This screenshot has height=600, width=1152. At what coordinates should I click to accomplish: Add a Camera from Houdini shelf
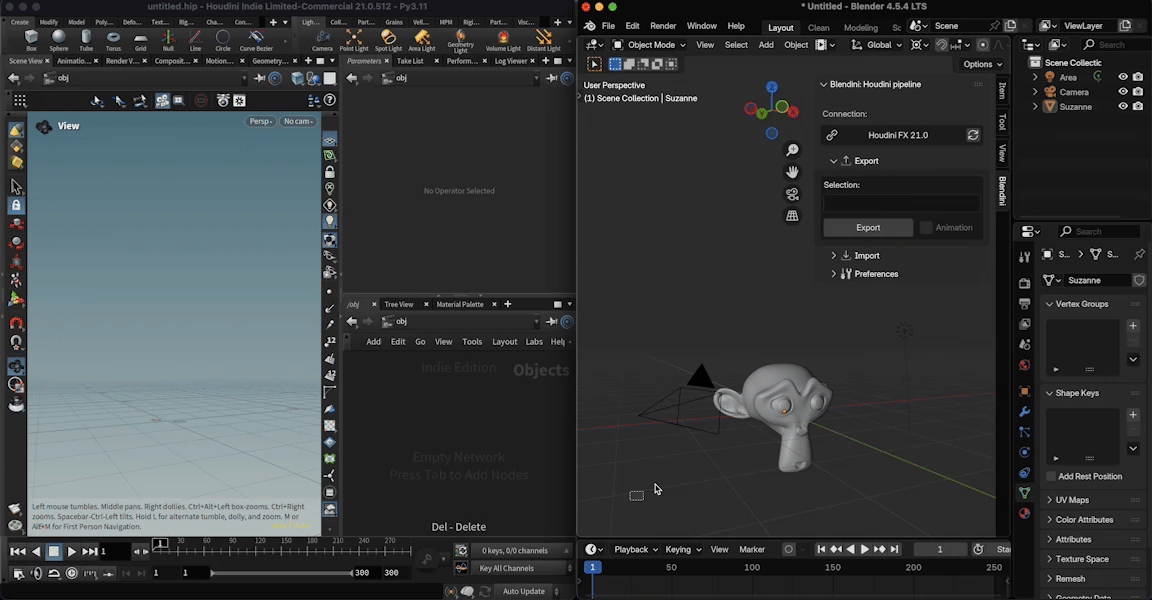(x=322, y=40)
